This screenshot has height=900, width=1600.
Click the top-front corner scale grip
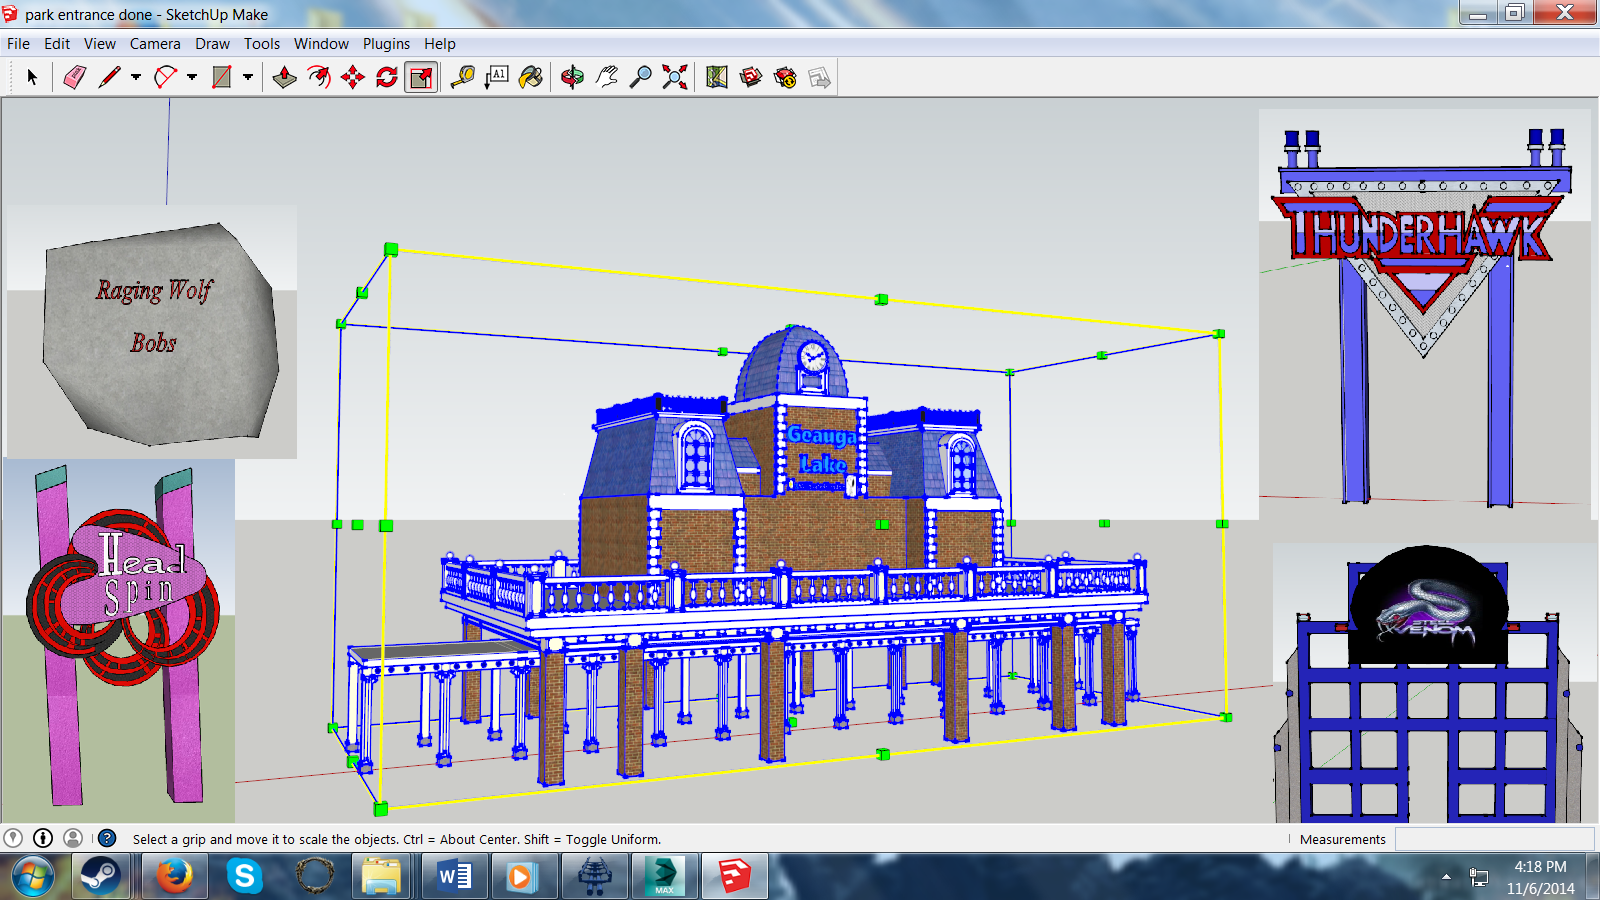(391, 250)
